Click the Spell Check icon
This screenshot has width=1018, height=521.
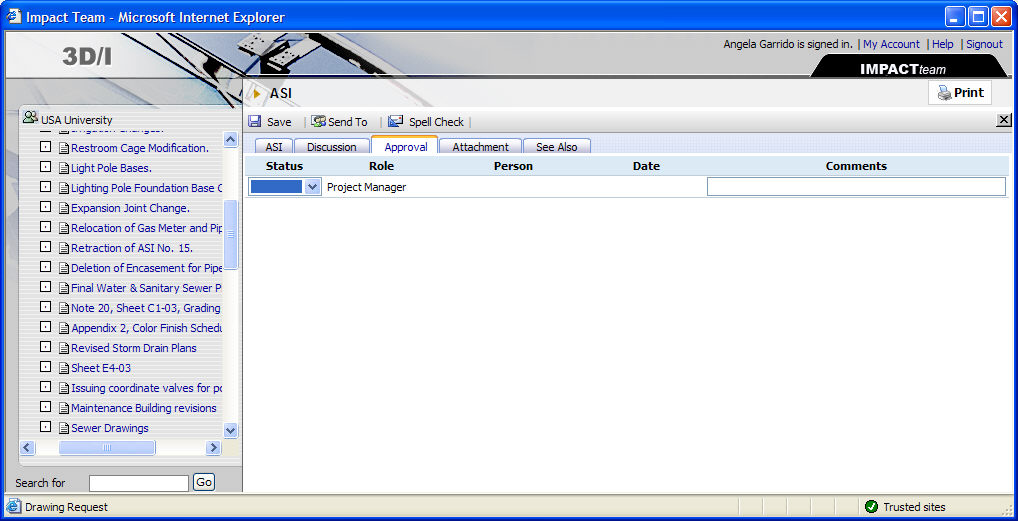point(396,122)
